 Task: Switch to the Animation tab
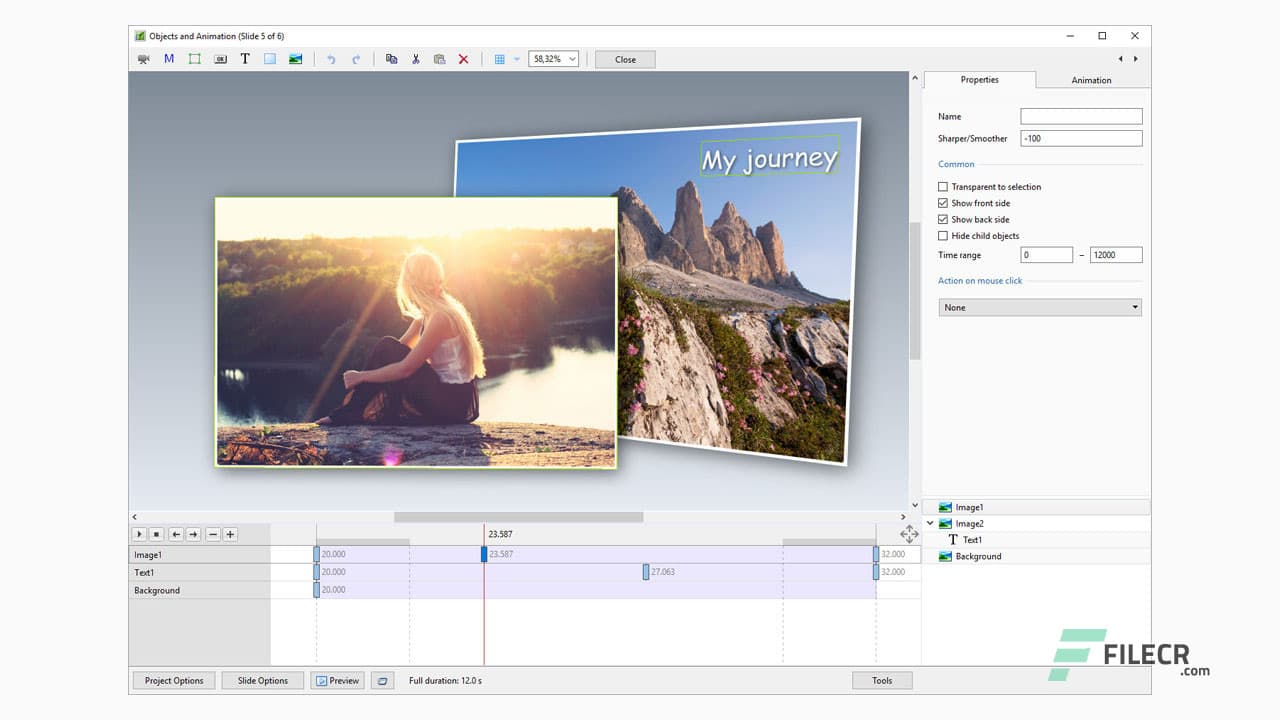[x=1091, y=80]
